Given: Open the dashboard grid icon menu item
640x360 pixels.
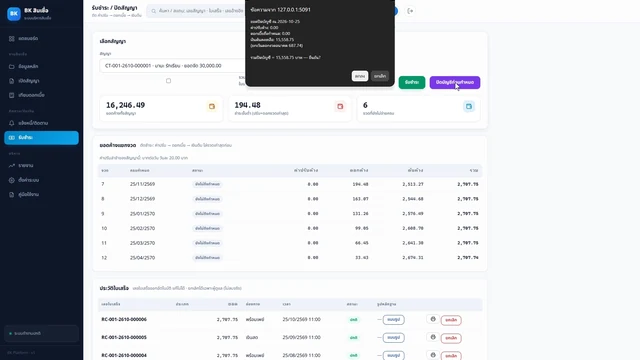Looking at the screenshot, I should pos(41,38).
